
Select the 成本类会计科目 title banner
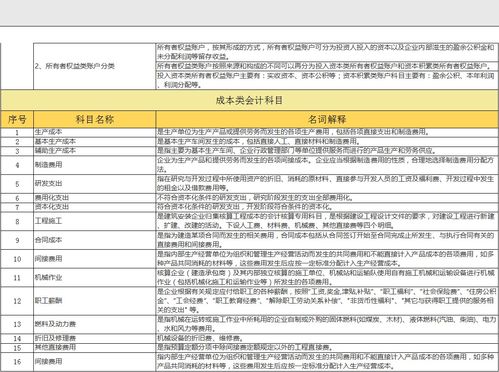pos(249,100)
